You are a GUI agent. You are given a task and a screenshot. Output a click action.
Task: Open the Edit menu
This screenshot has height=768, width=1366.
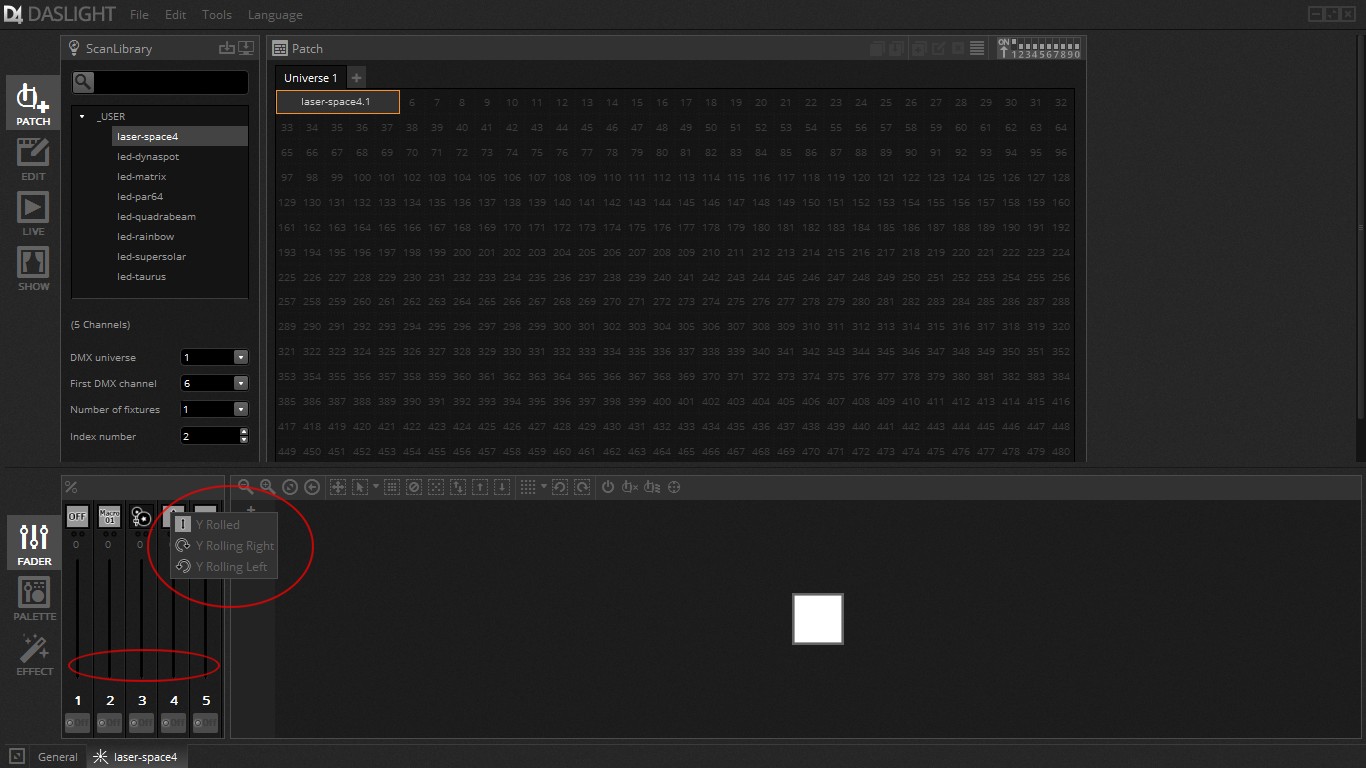click(176, 15)
